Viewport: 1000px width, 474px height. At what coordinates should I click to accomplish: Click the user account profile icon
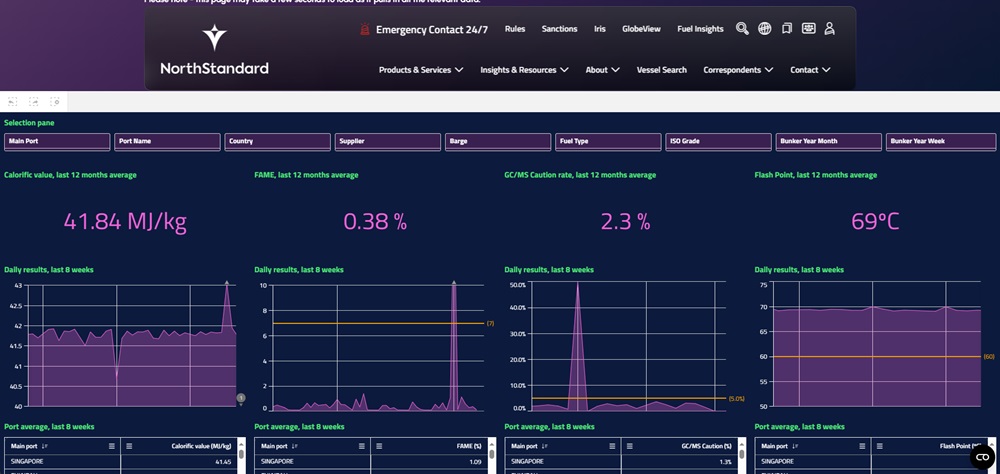click(829, 29)
